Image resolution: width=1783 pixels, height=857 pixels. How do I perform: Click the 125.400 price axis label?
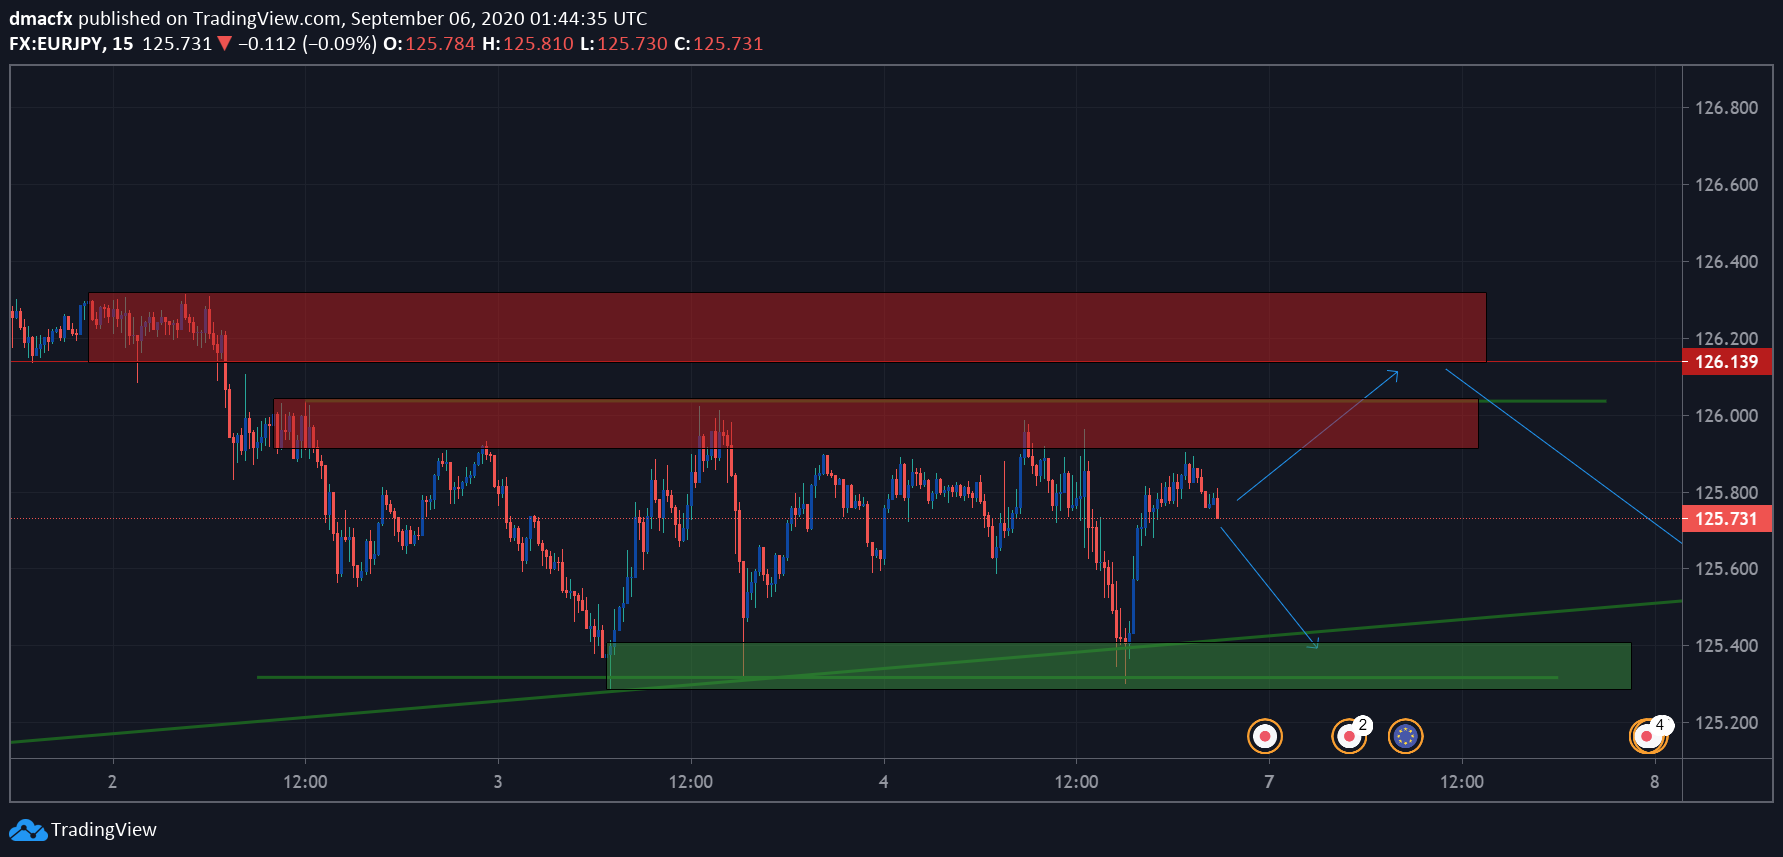[1726, 646]
